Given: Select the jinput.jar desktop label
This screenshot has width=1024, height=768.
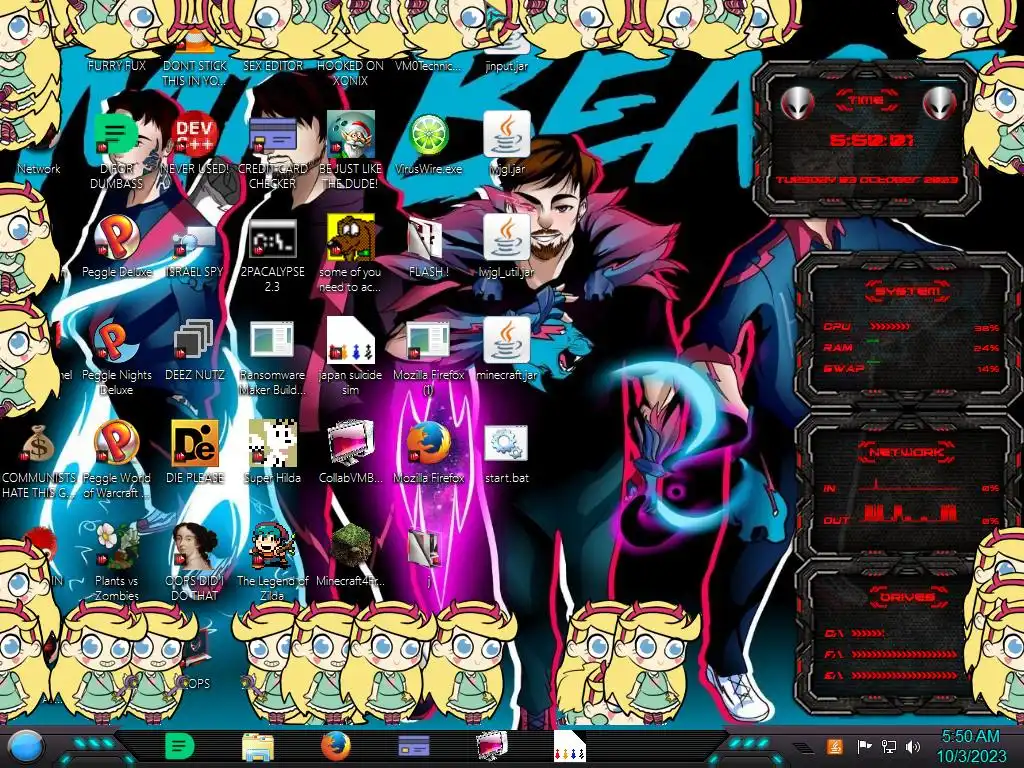Looking at the screenshot, I should [507, 66].
